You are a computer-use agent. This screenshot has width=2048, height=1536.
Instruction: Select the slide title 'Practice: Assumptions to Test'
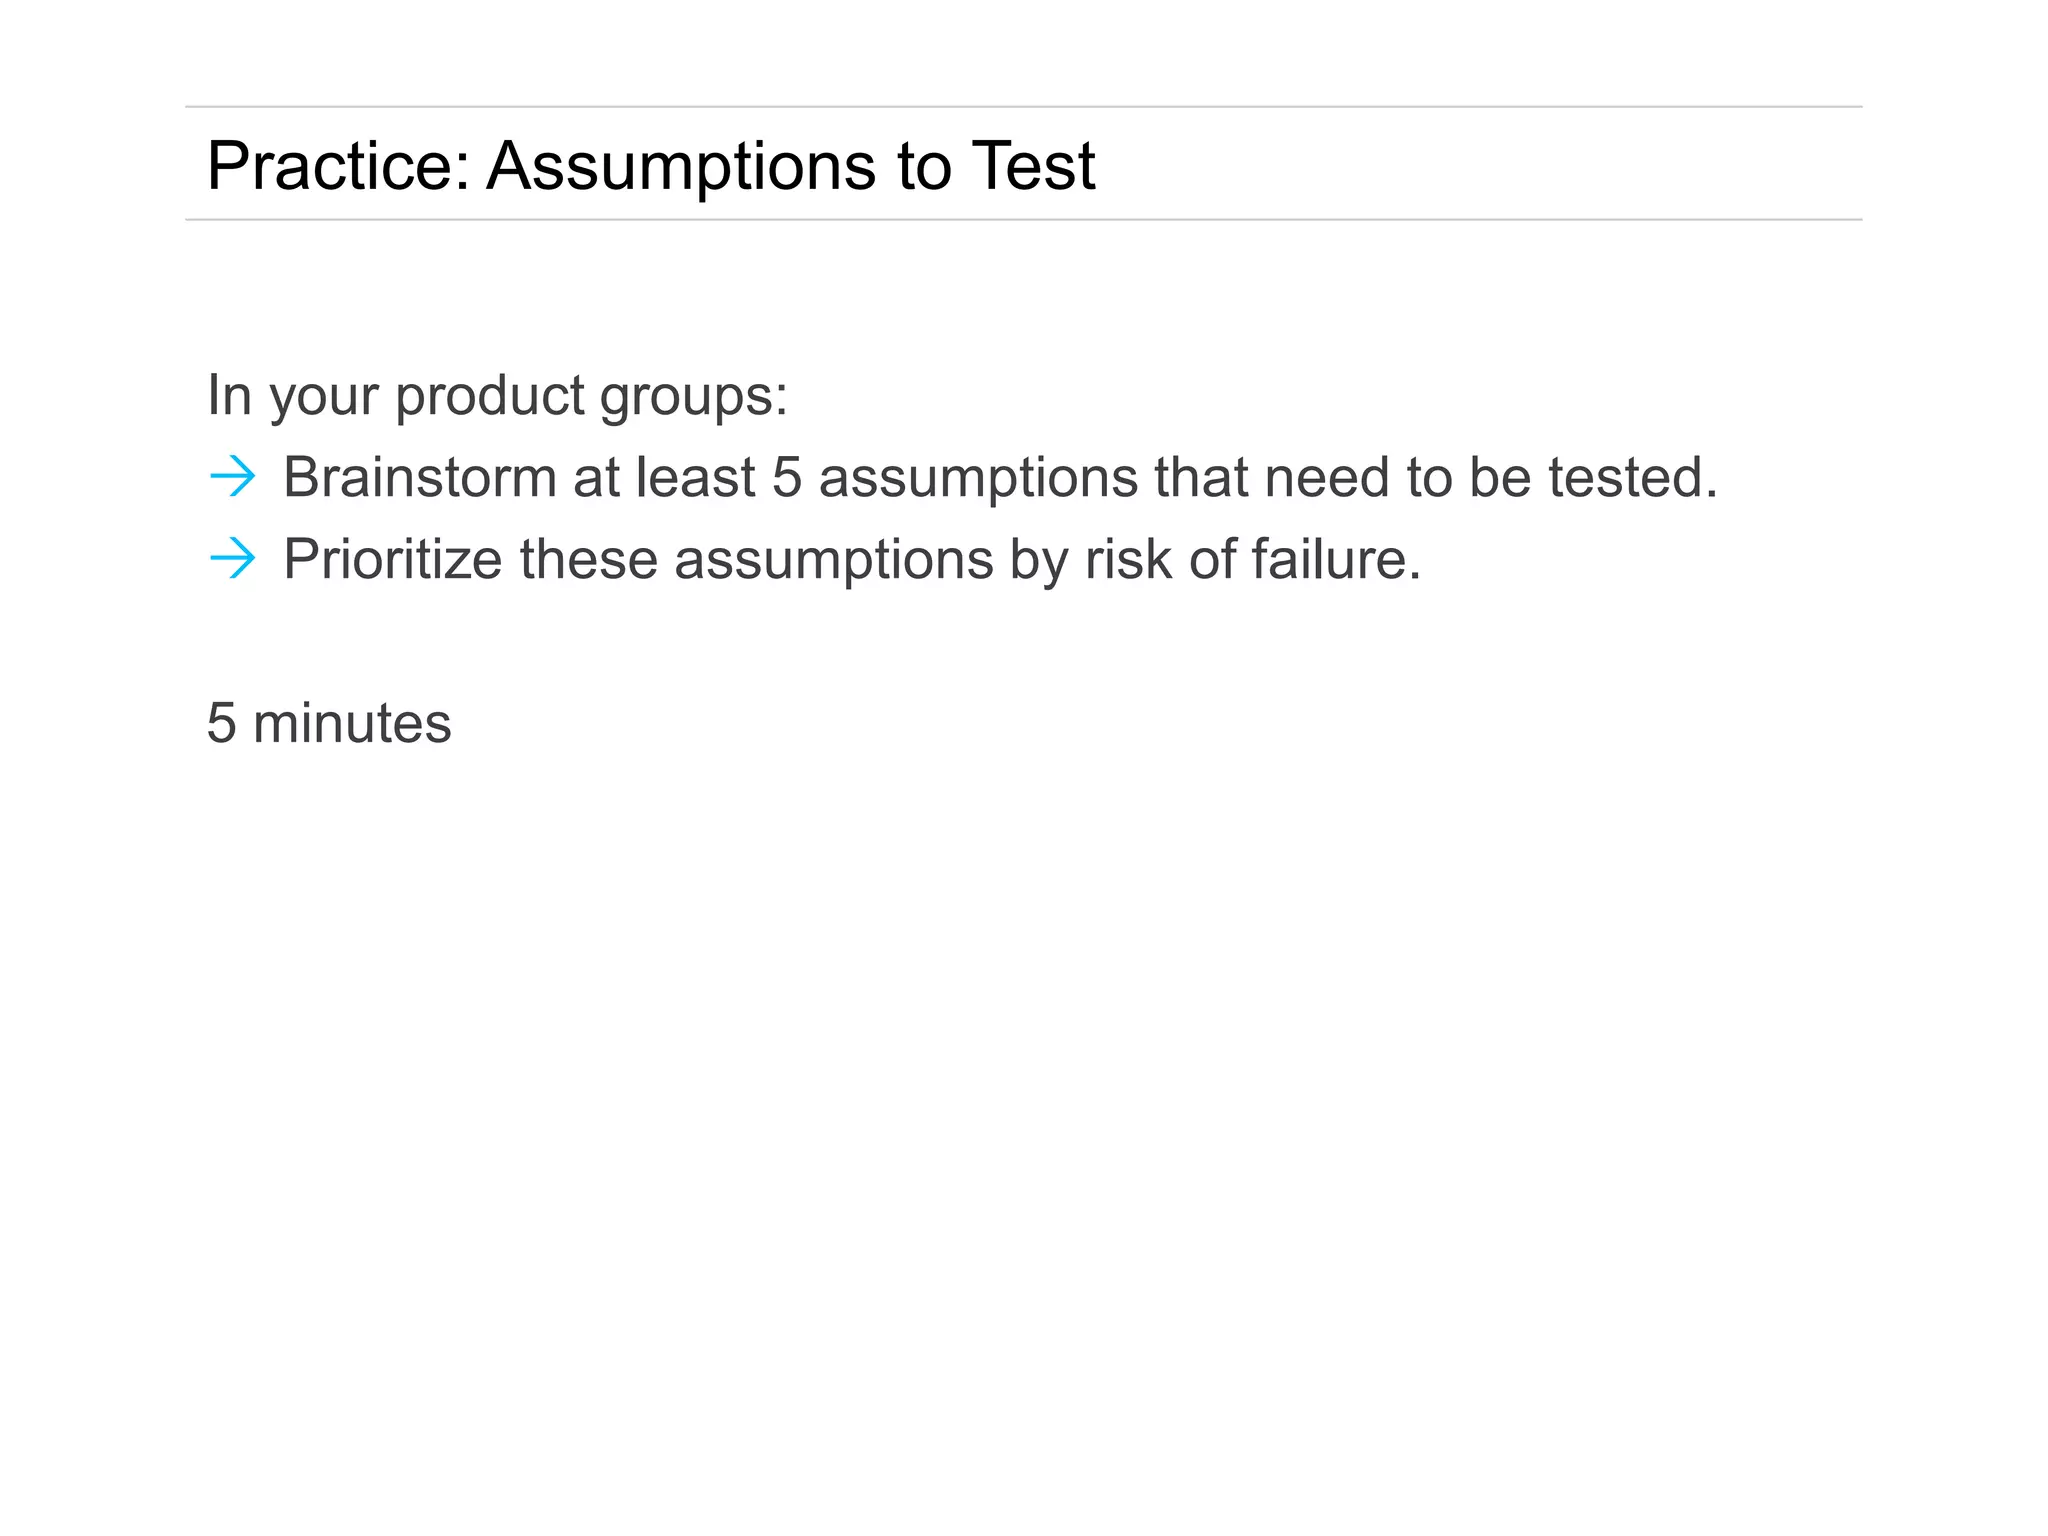650,165
